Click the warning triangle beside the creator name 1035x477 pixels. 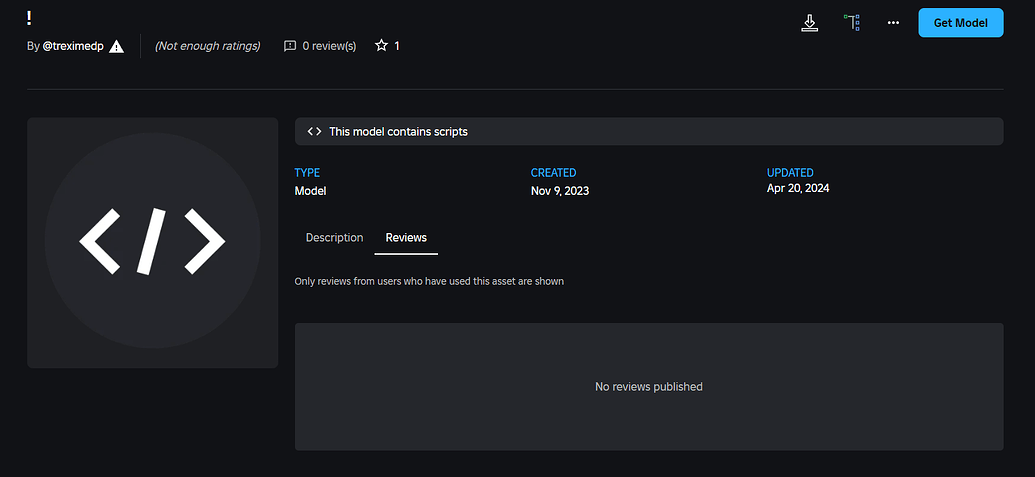117,46
